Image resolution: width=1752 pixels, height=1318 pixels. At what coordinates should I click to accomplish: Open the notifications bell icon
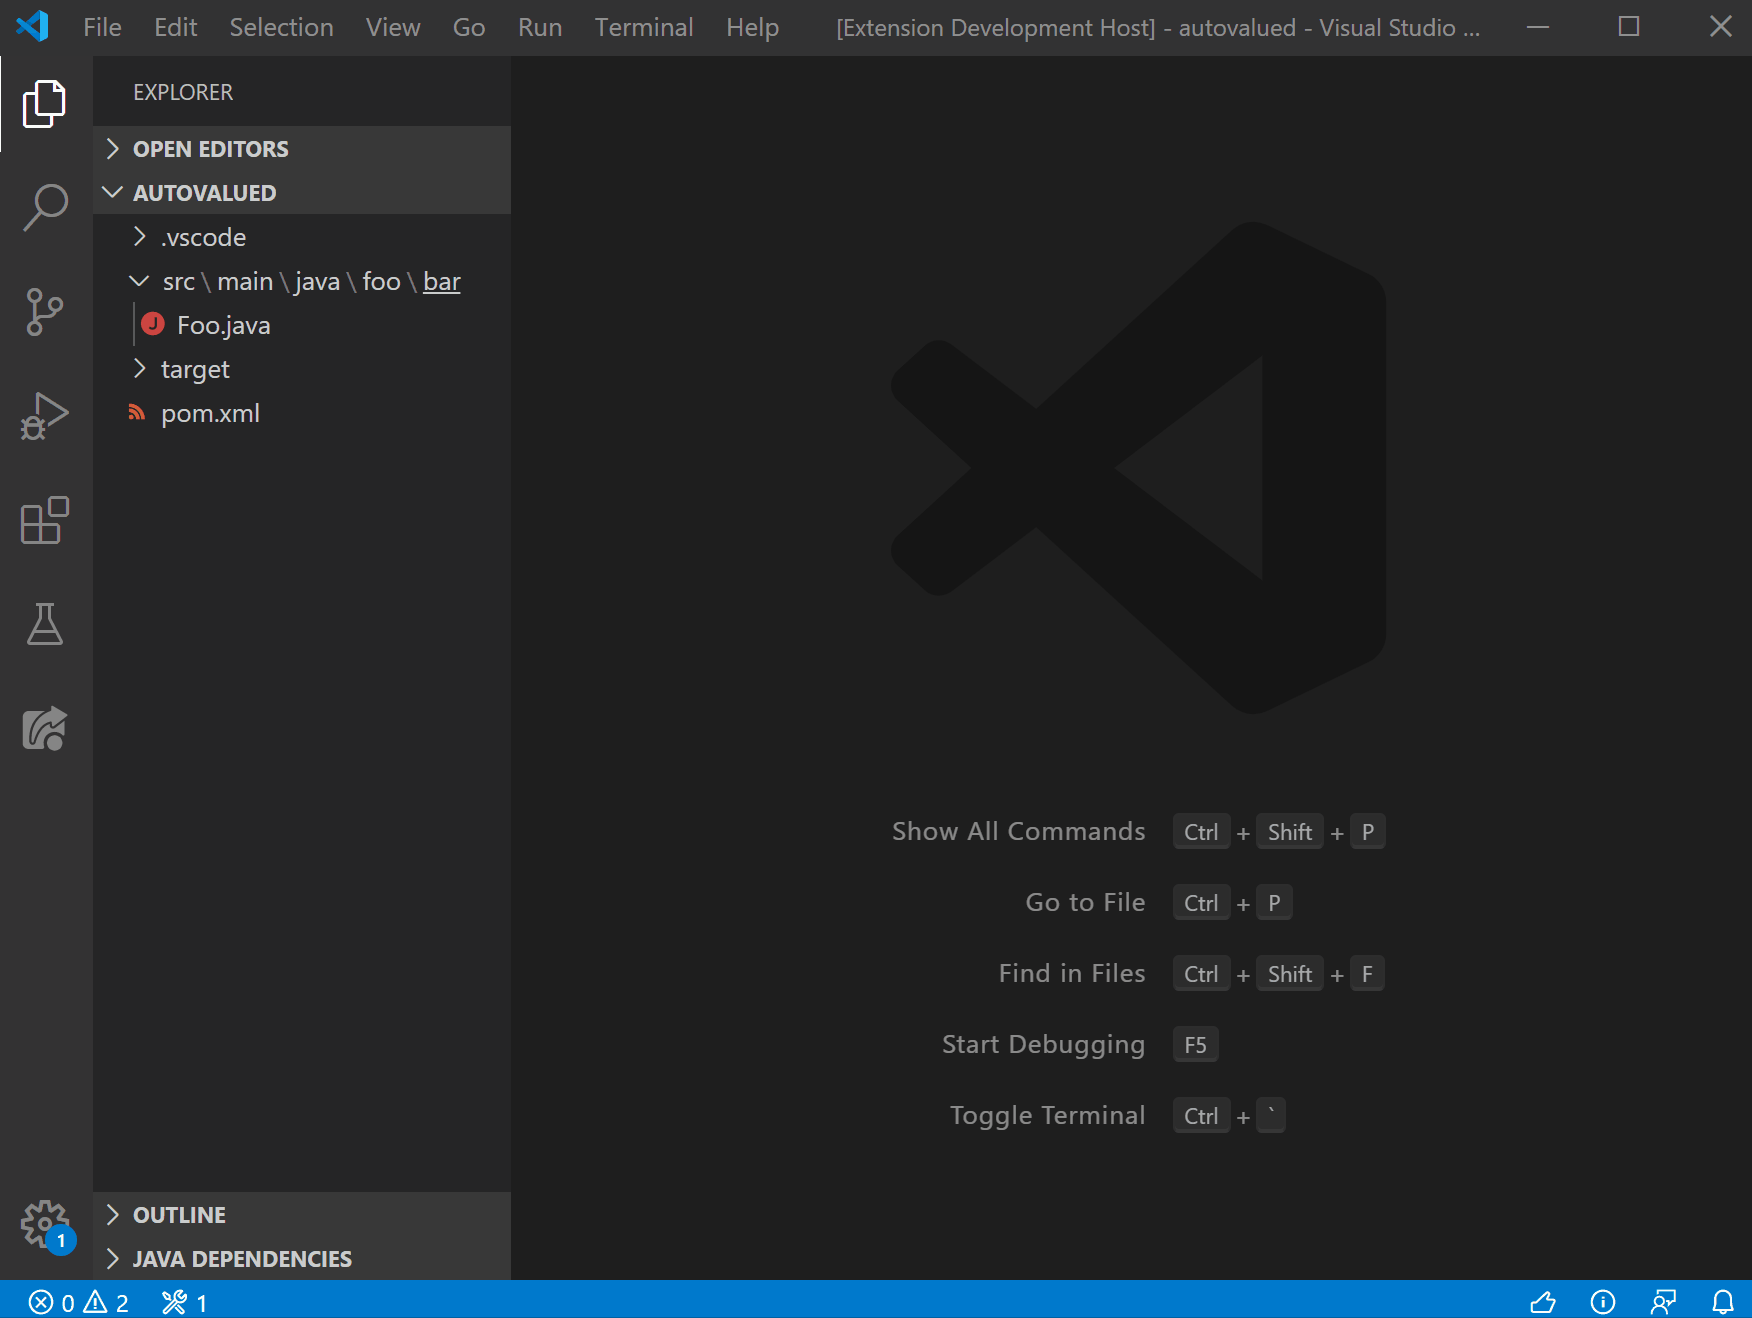1723,1302
